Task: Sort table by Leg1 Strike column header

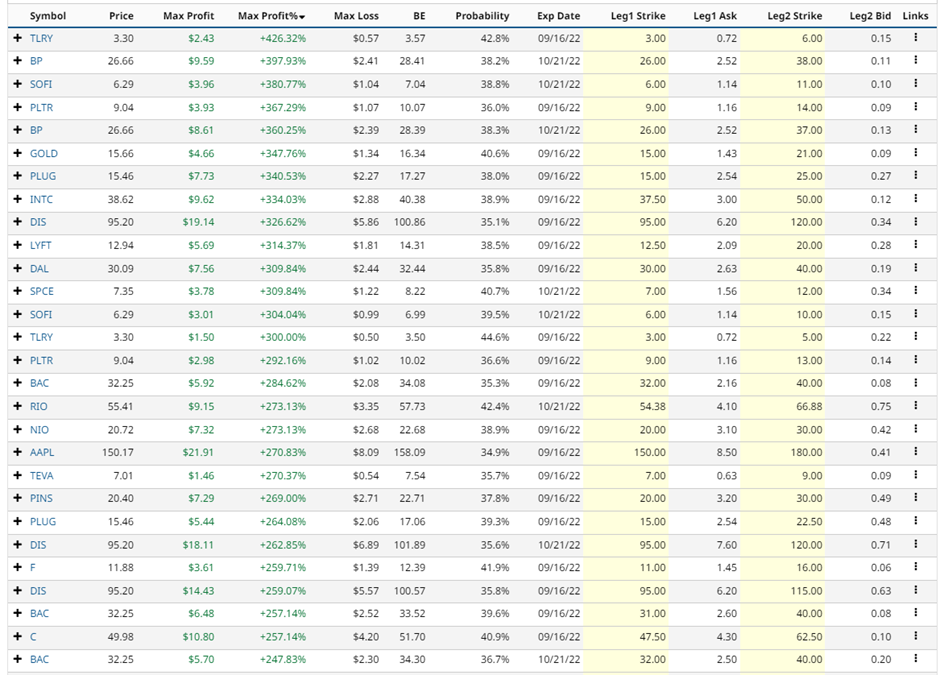Action: pyautogui.click(x=638, y=16)
